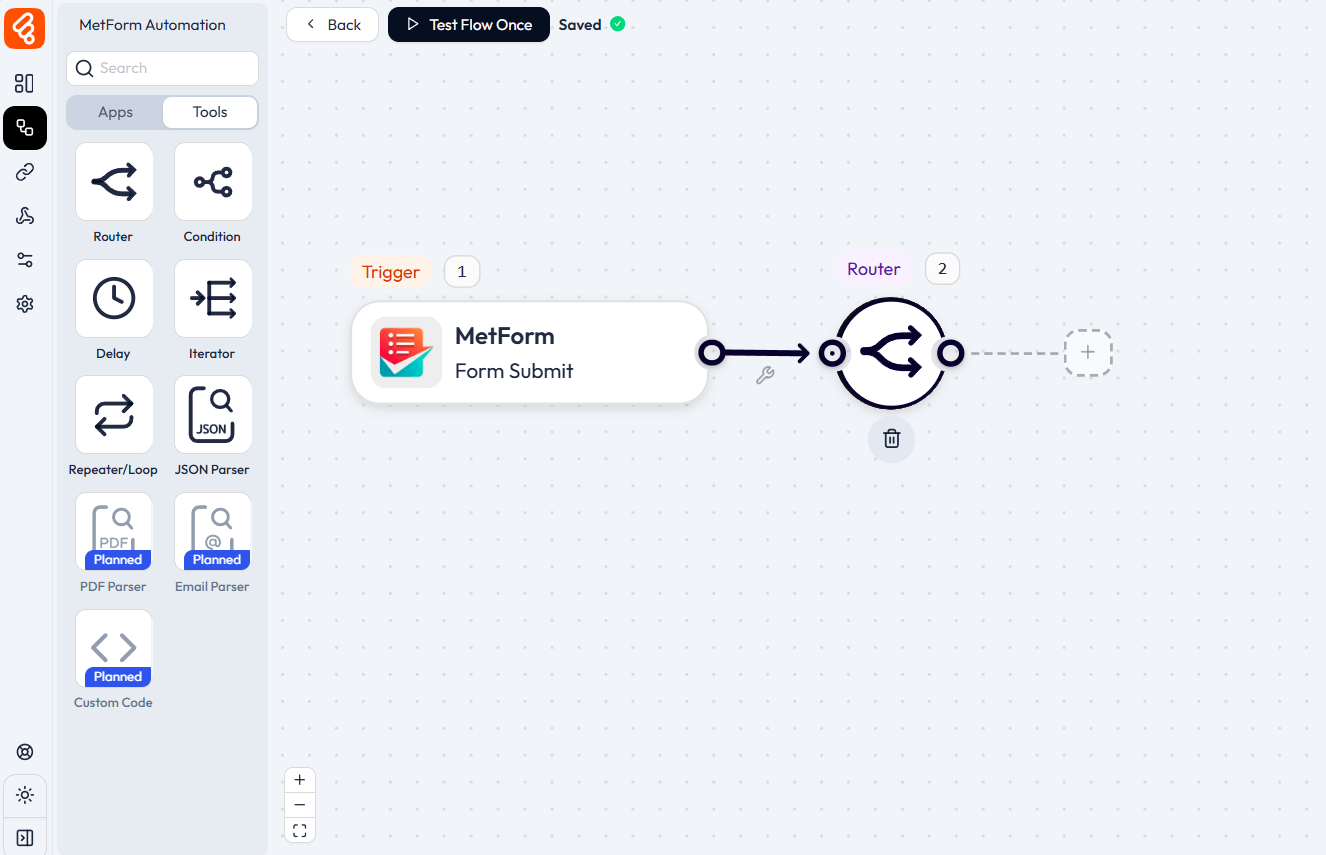Select the JSON Parser tool

click(x=213, y=415)
